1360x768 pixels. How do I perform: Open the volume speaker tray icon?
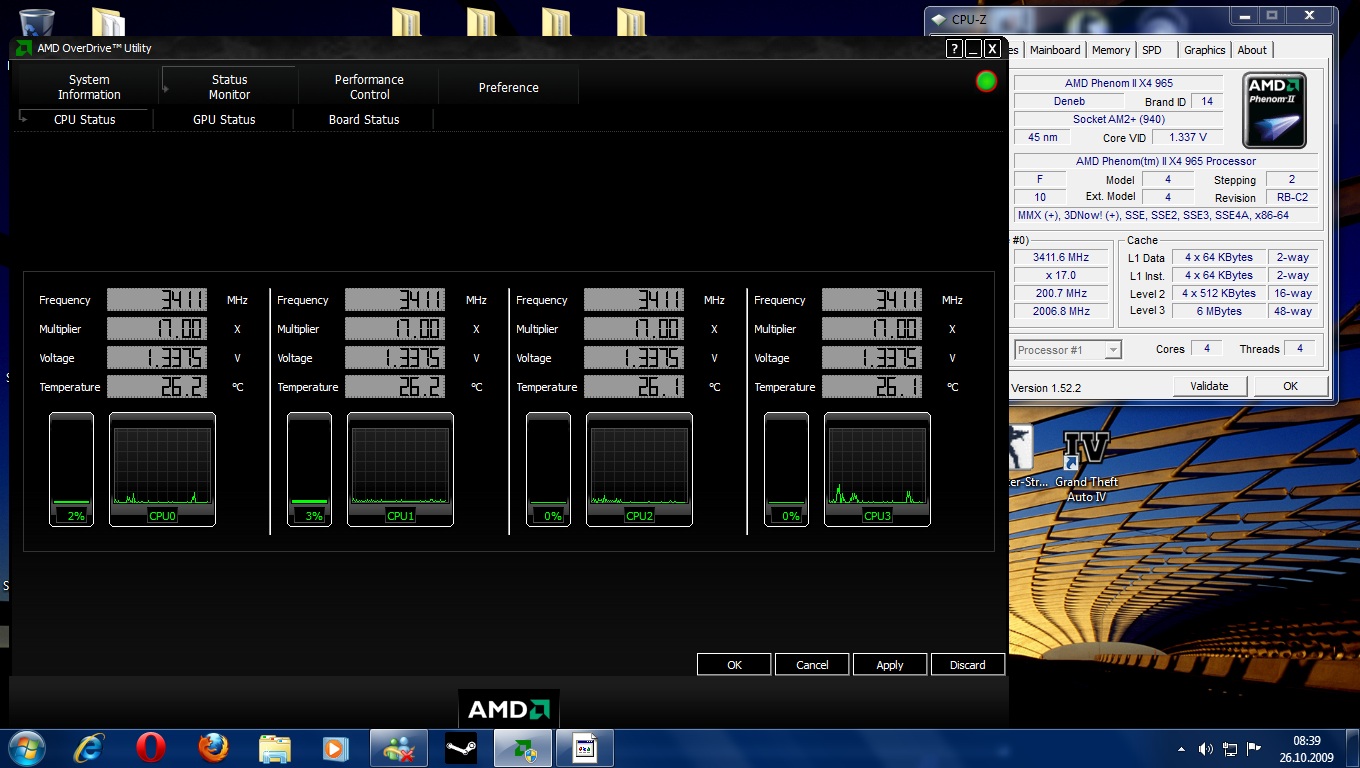pos(1206,749)
